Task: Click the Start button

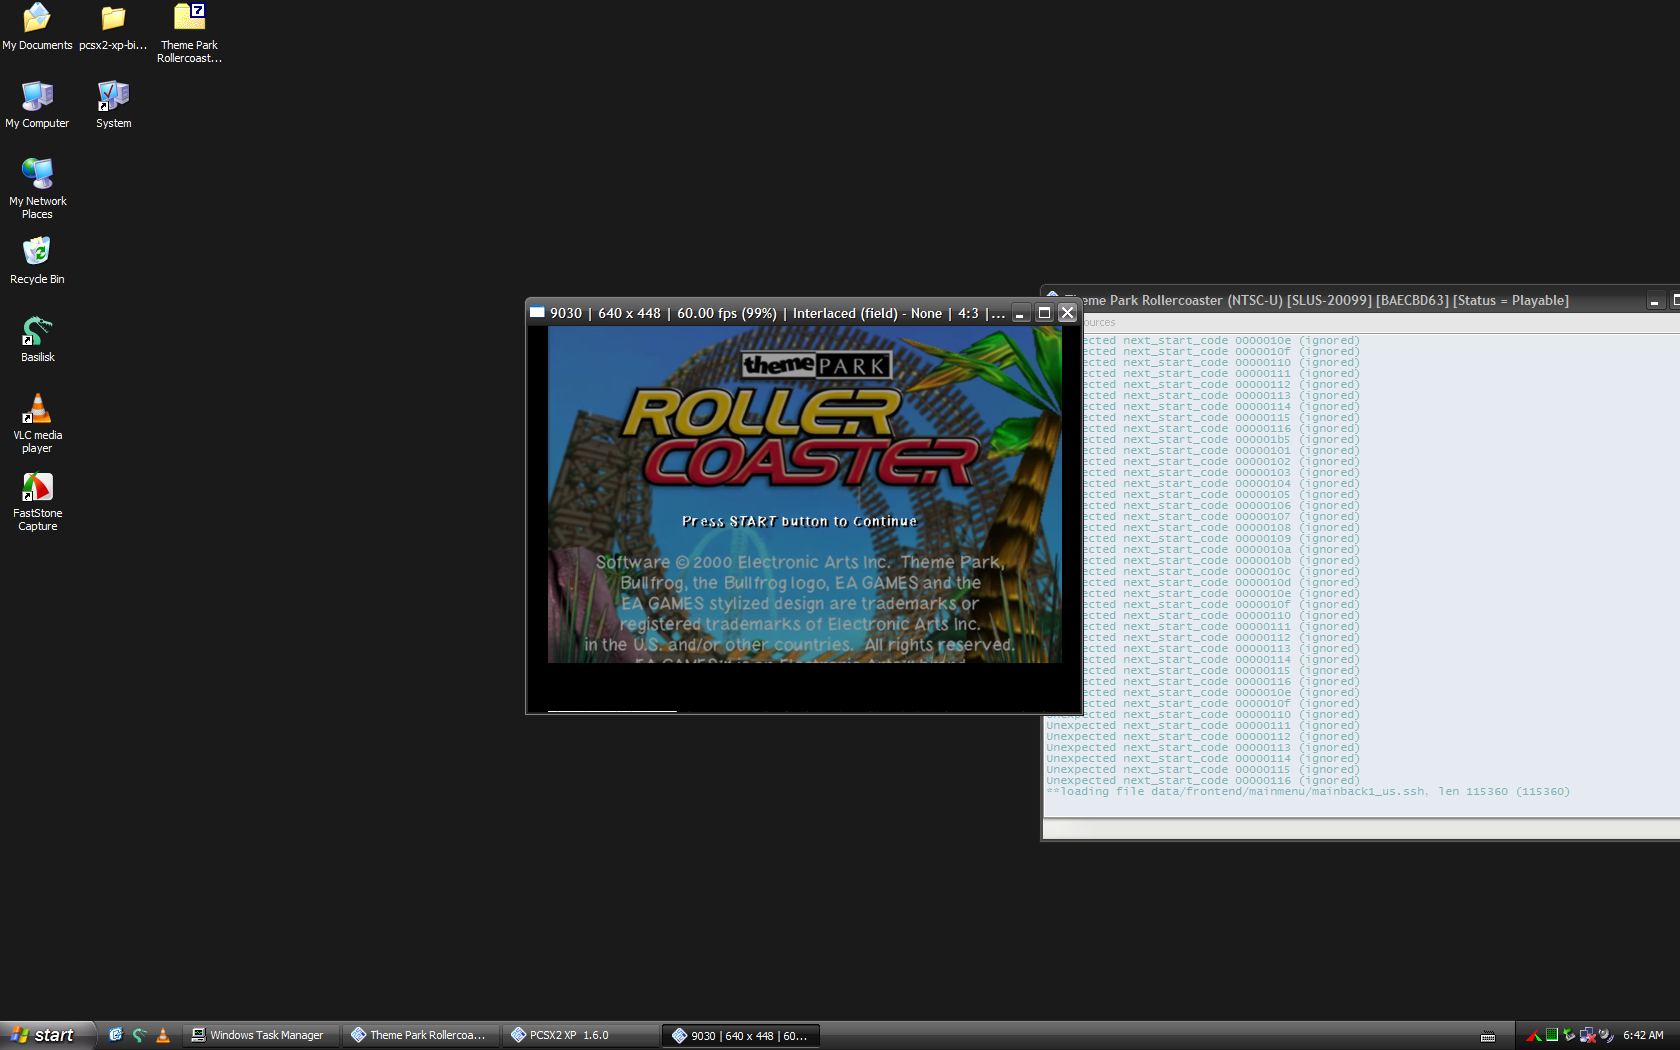Action: 47,1035
